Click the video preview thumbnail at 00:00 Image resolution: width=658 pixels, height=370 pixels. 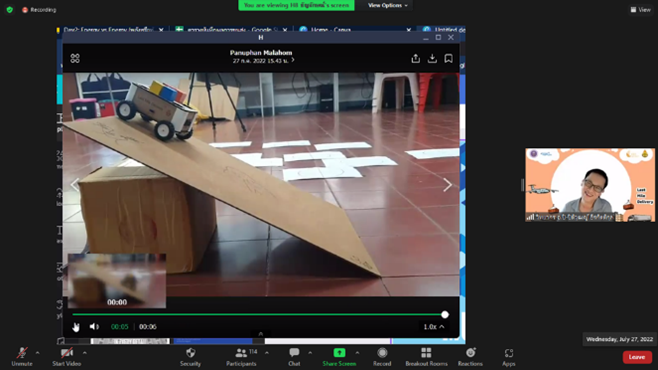click(117, 281)
